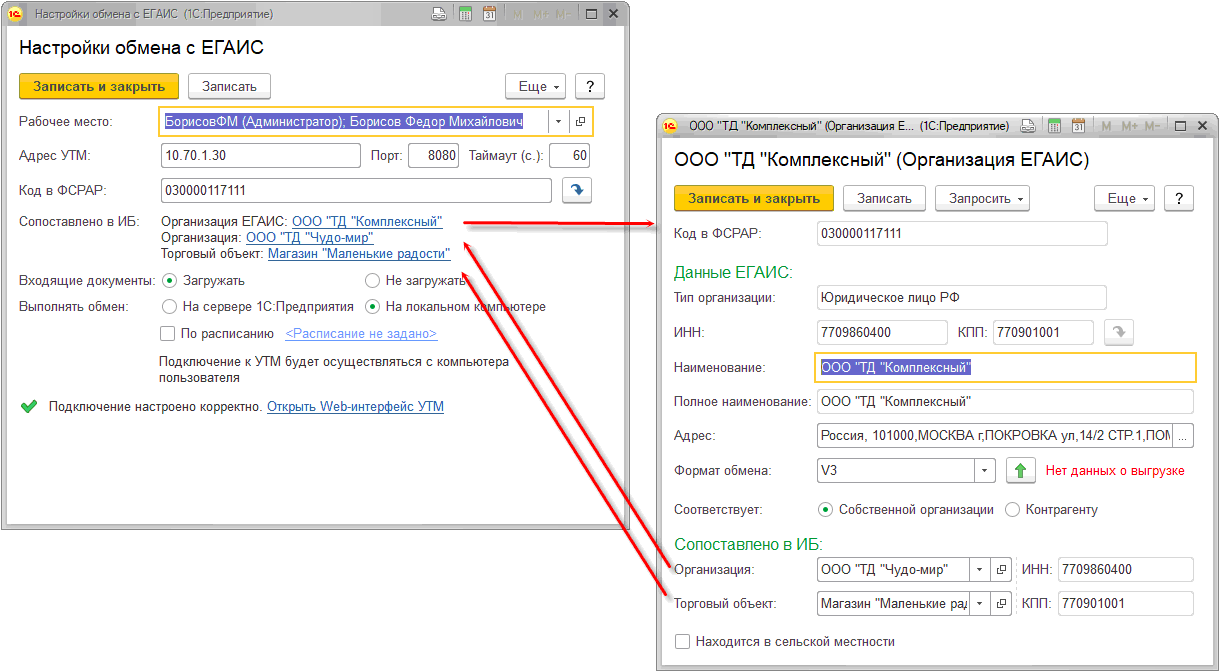Toggle Находится в сельской местности checkbox
The width and height of the screenshot is (1220, 671).
point(682,641)
